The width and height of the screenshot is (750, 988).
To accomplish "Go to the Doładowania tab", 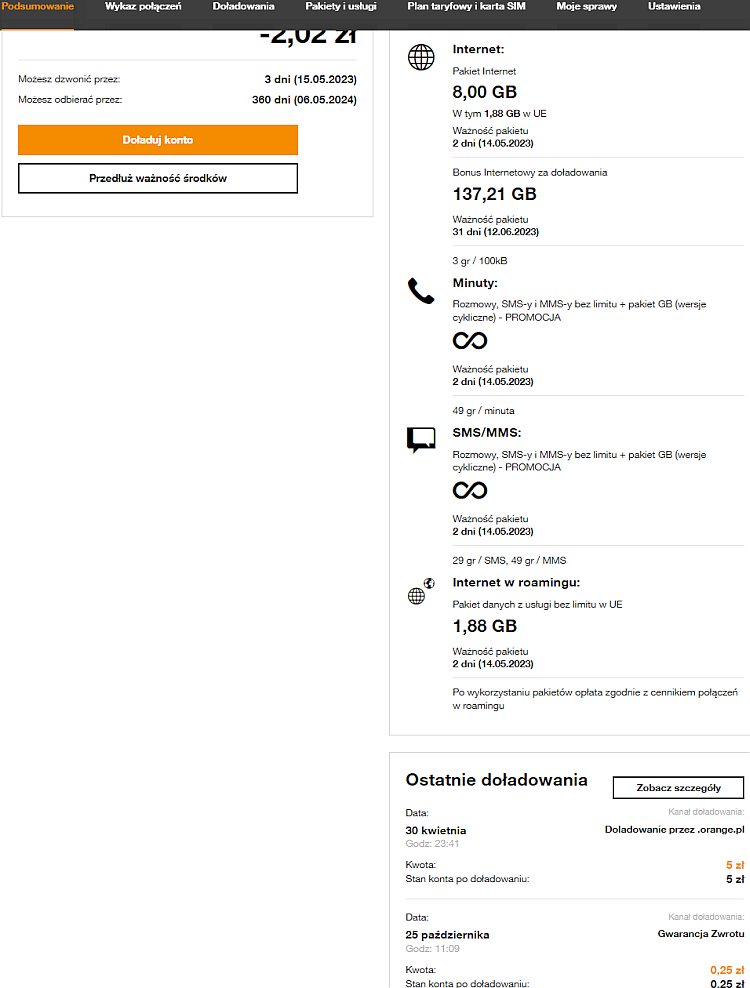I will coord(243,7).
